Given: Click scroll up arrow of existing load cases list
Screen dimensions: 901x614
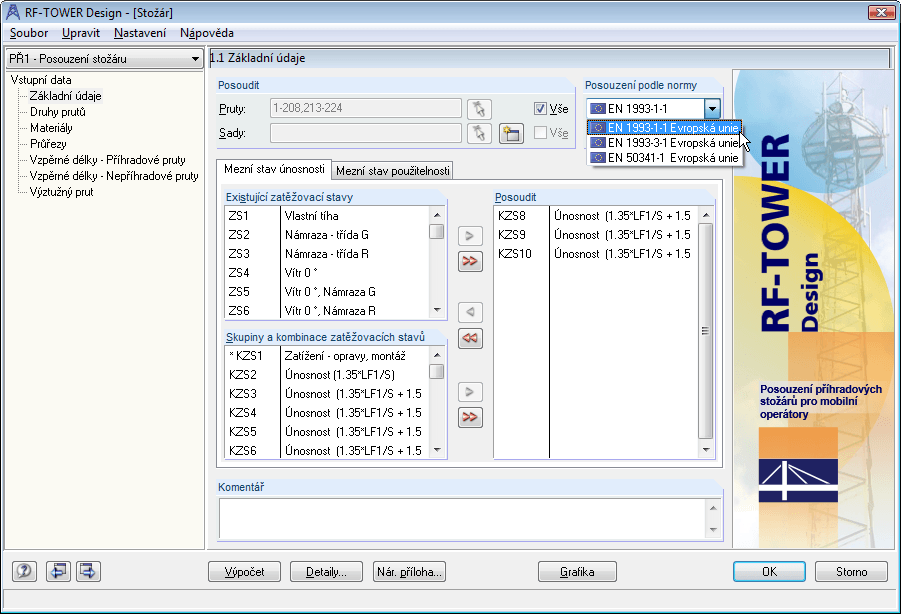Looking at the screenshot, I should coord(437,215).
